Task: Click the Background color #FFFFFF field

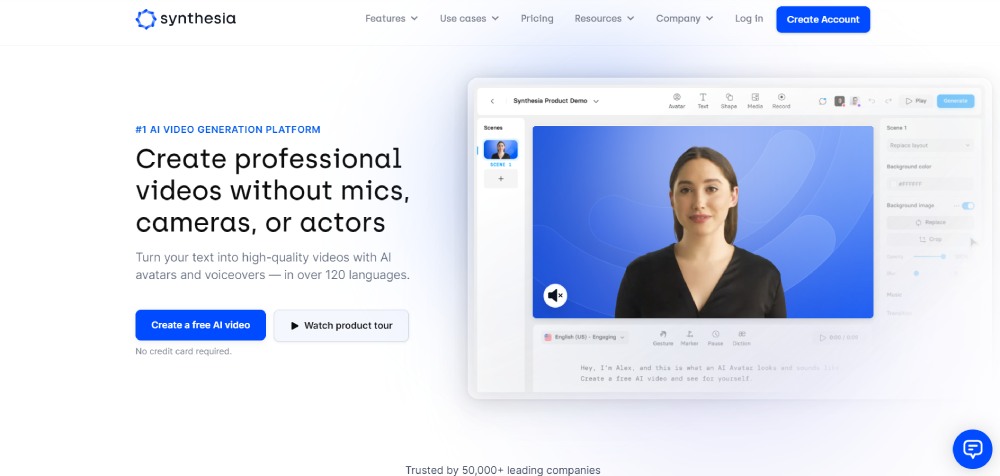Action: tap(930, 184)
